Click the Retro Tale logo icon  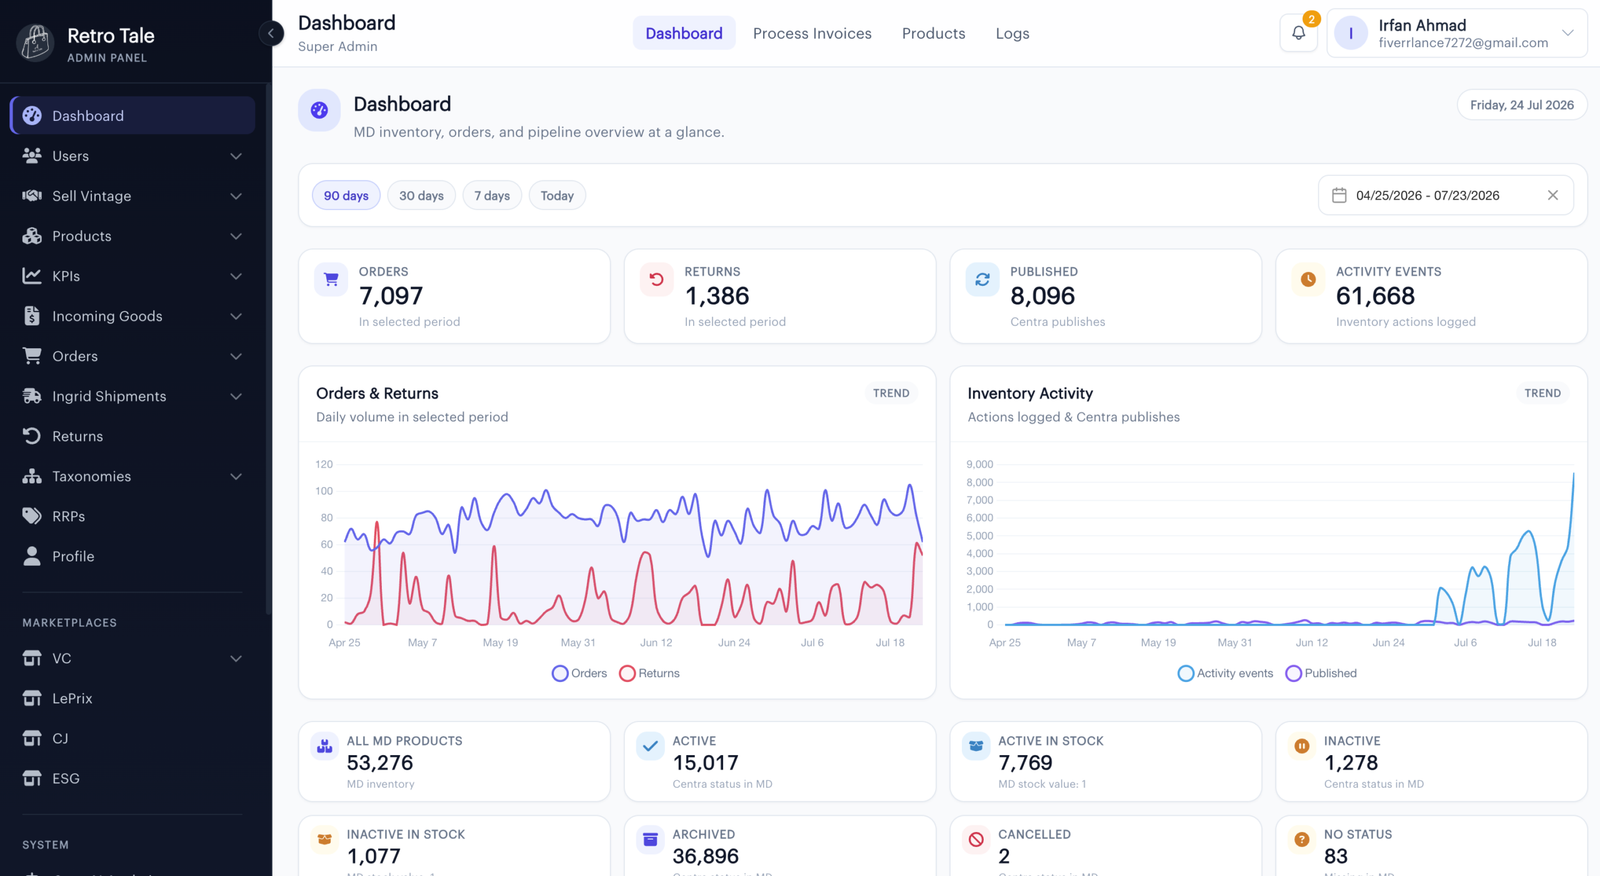(35, 43)
